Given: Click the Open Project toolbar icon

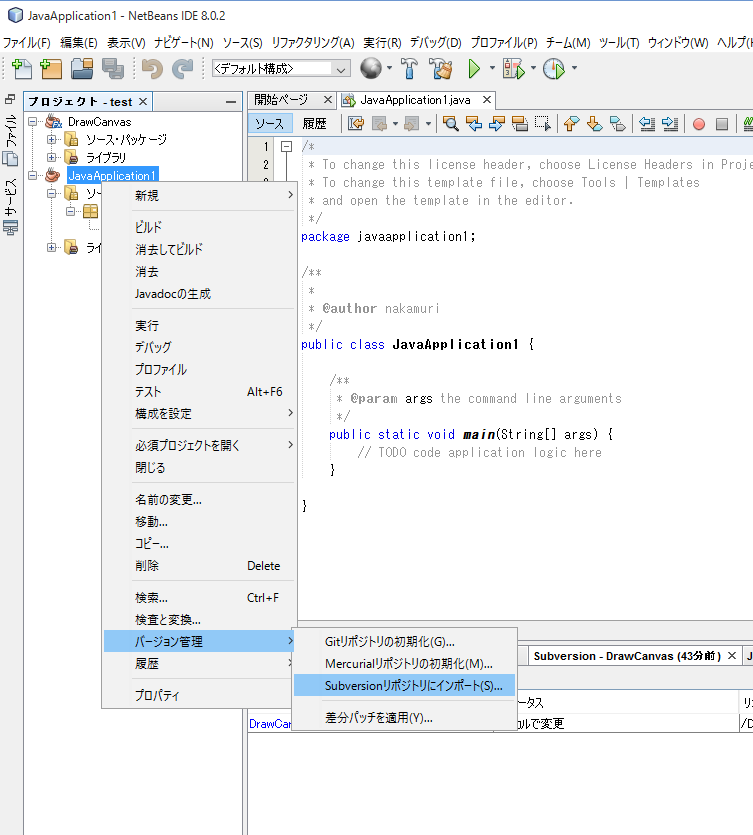Looking at the screenshot, I should pos(82,69).
